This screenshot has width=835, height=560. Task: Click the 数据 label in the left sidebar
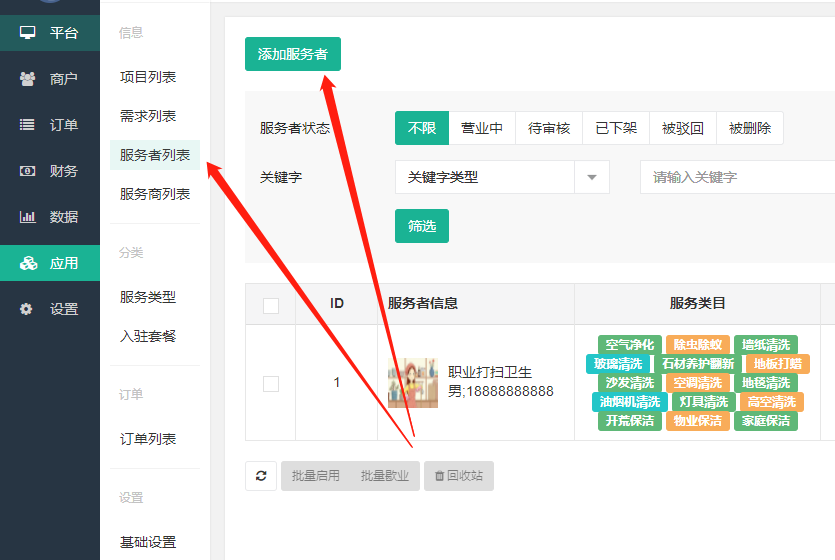(64, 217)
